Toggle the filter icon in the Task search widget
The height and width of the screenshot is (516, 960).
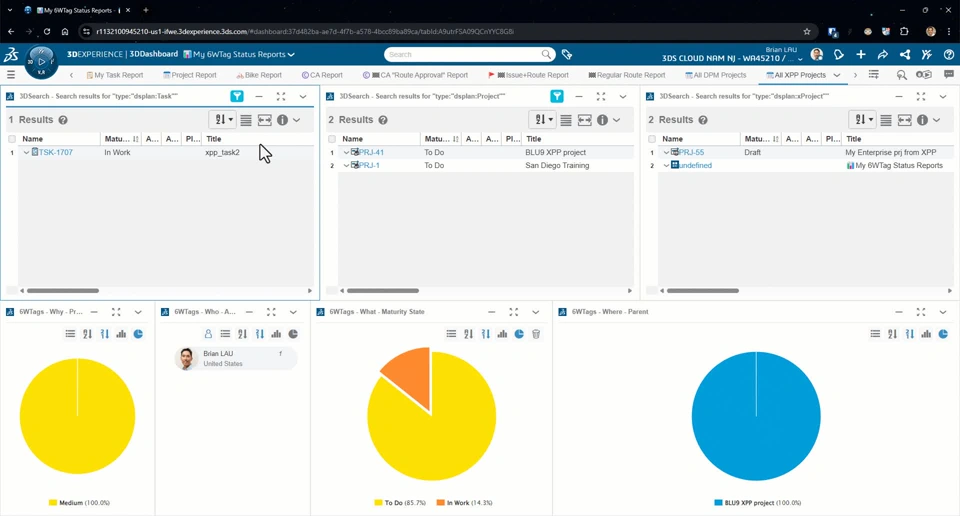[237, 96]
